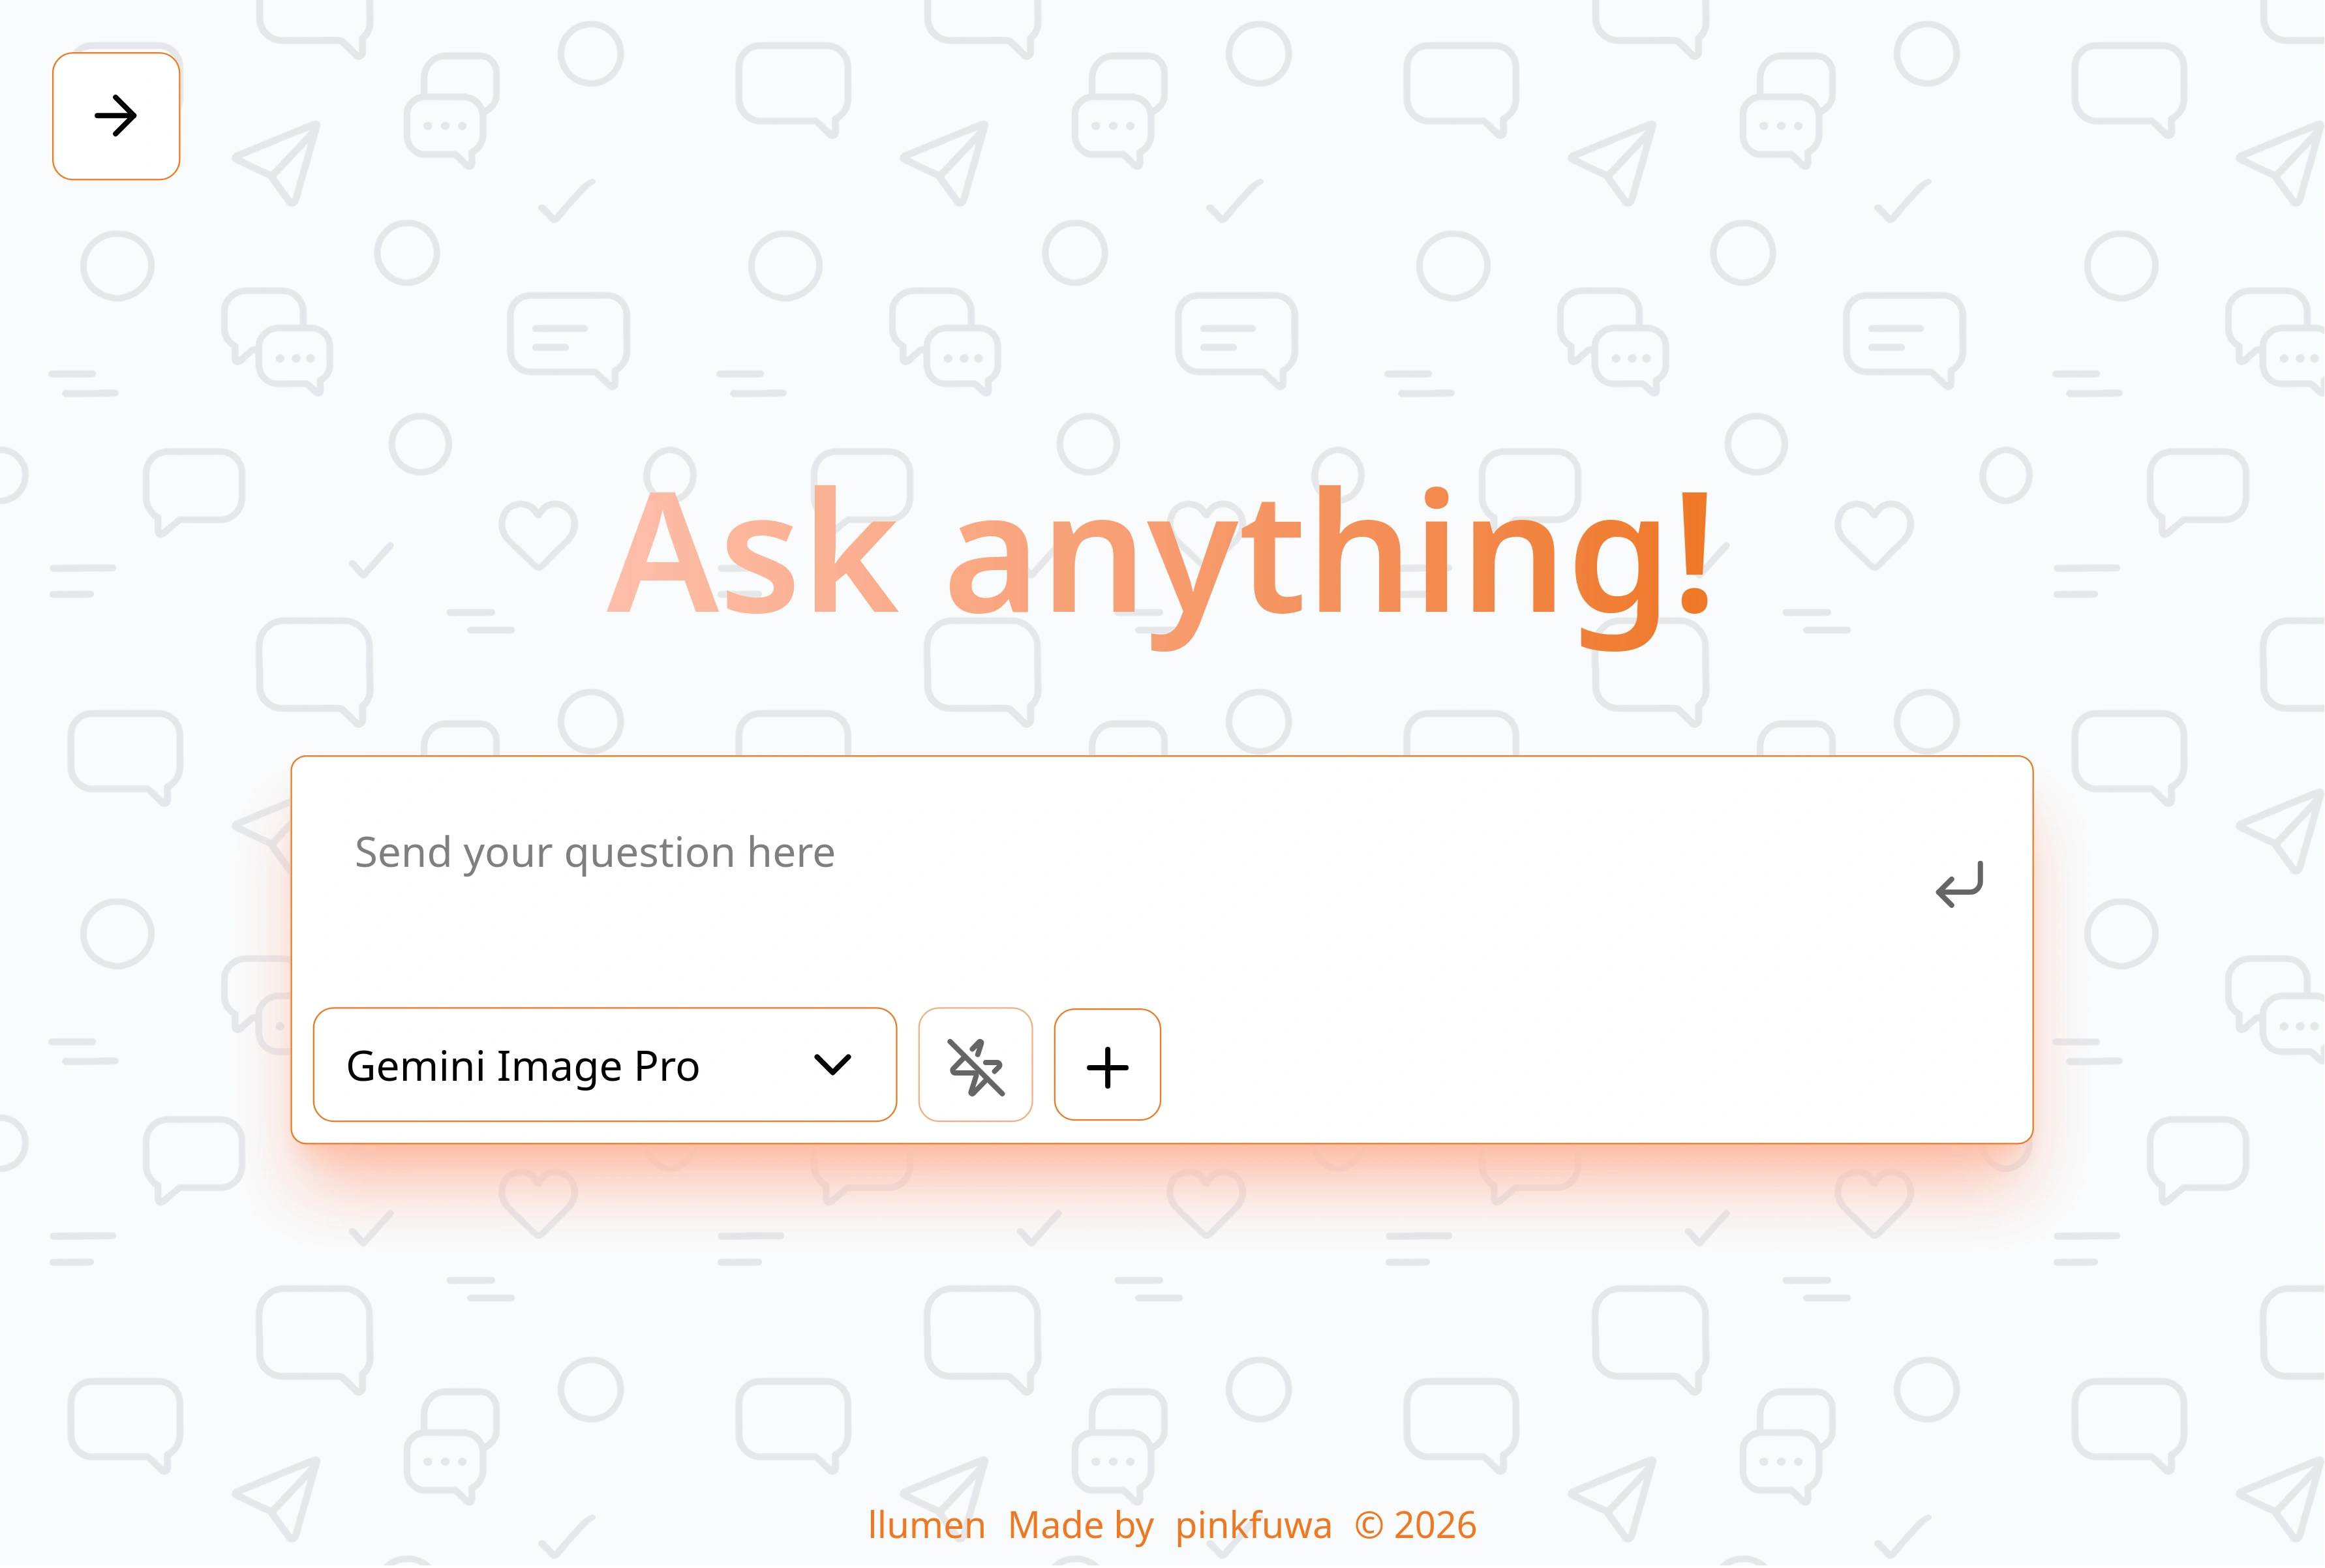Click the Gemini Image Pro label text

[x=522, y=1067]
